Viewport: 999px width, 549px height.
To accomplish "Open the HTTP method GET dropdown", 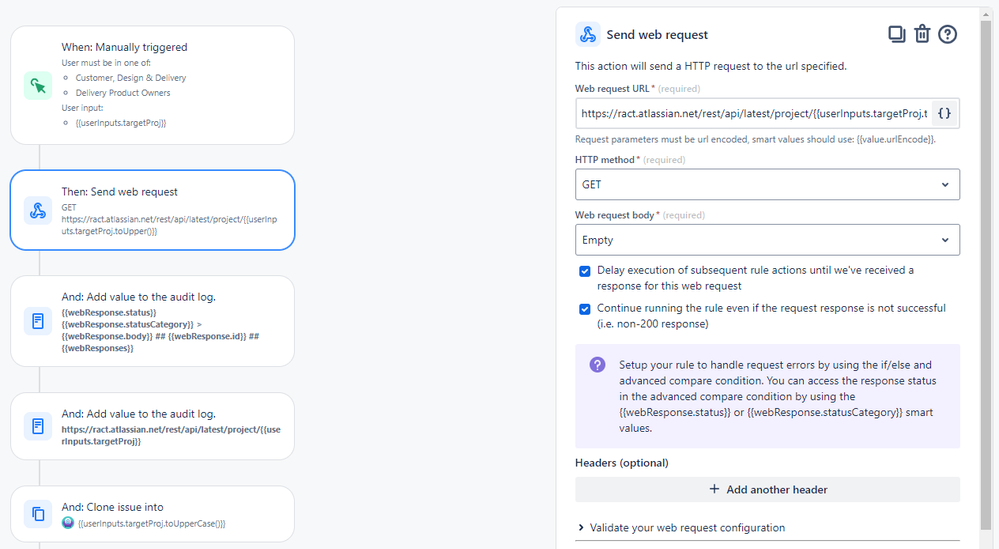I will [x=767, y=185].
